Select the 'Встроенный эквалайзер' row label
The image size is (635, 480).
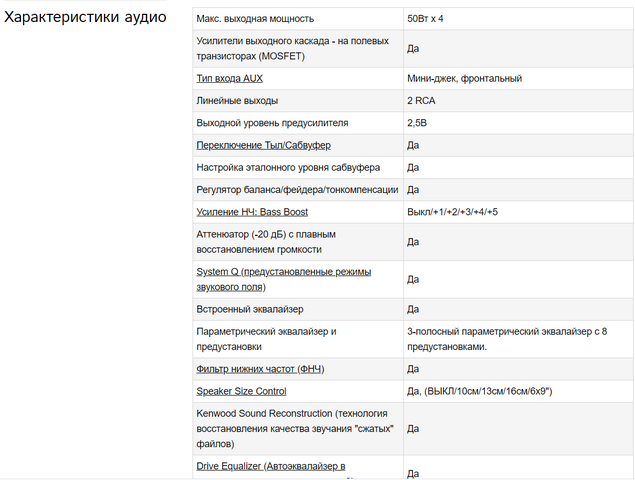pyautogui.click(x=250, y=309)
